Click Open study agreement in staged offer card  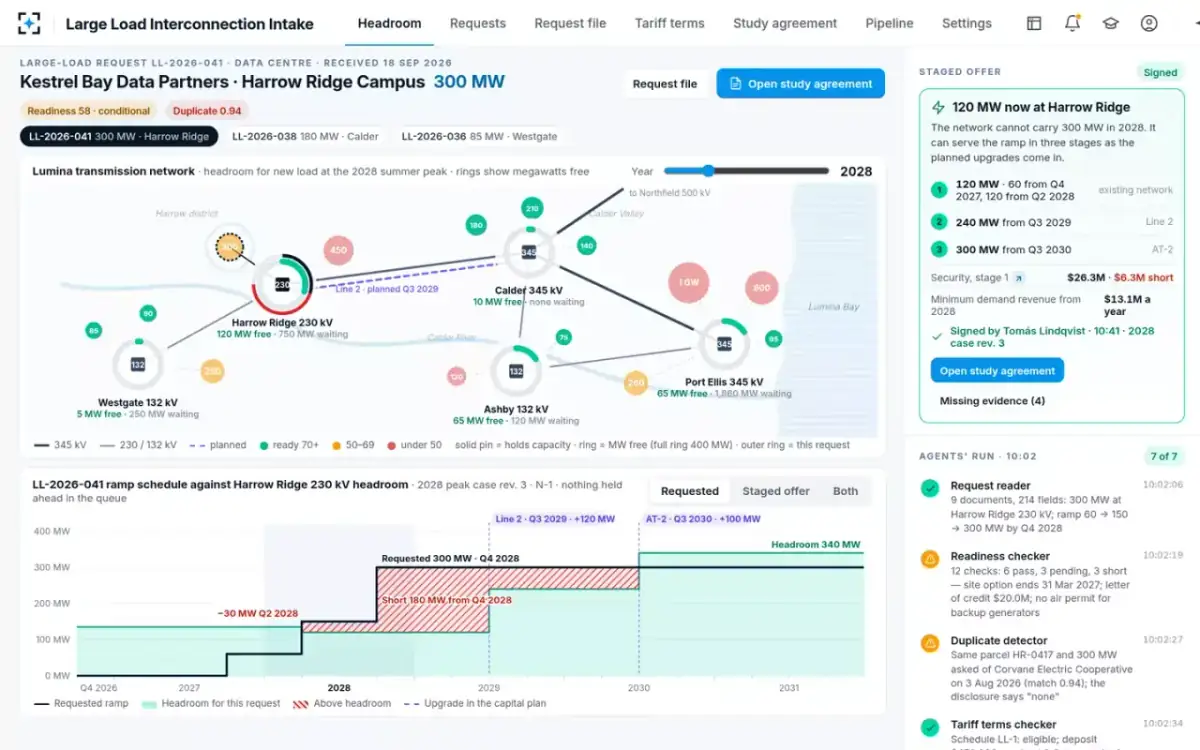[x=997, y=371]
